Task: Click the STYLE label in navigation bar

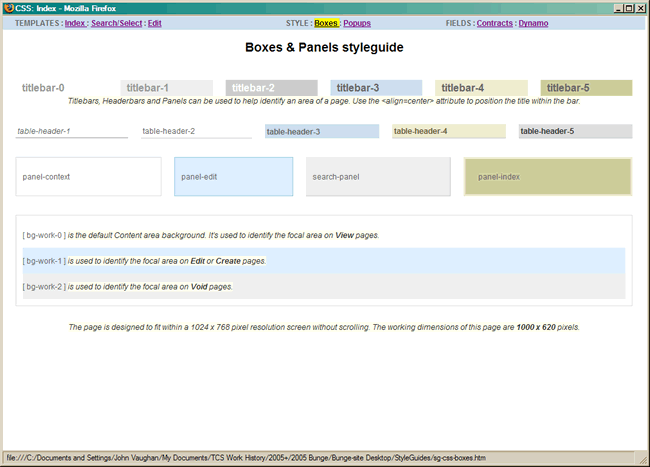Action: [297, 23]
